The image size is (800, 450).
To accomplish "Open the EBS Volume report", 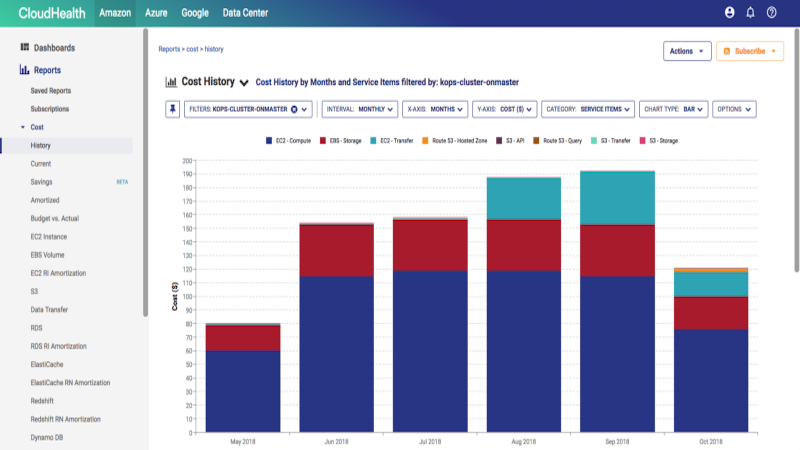I will [x=47, y=255].
